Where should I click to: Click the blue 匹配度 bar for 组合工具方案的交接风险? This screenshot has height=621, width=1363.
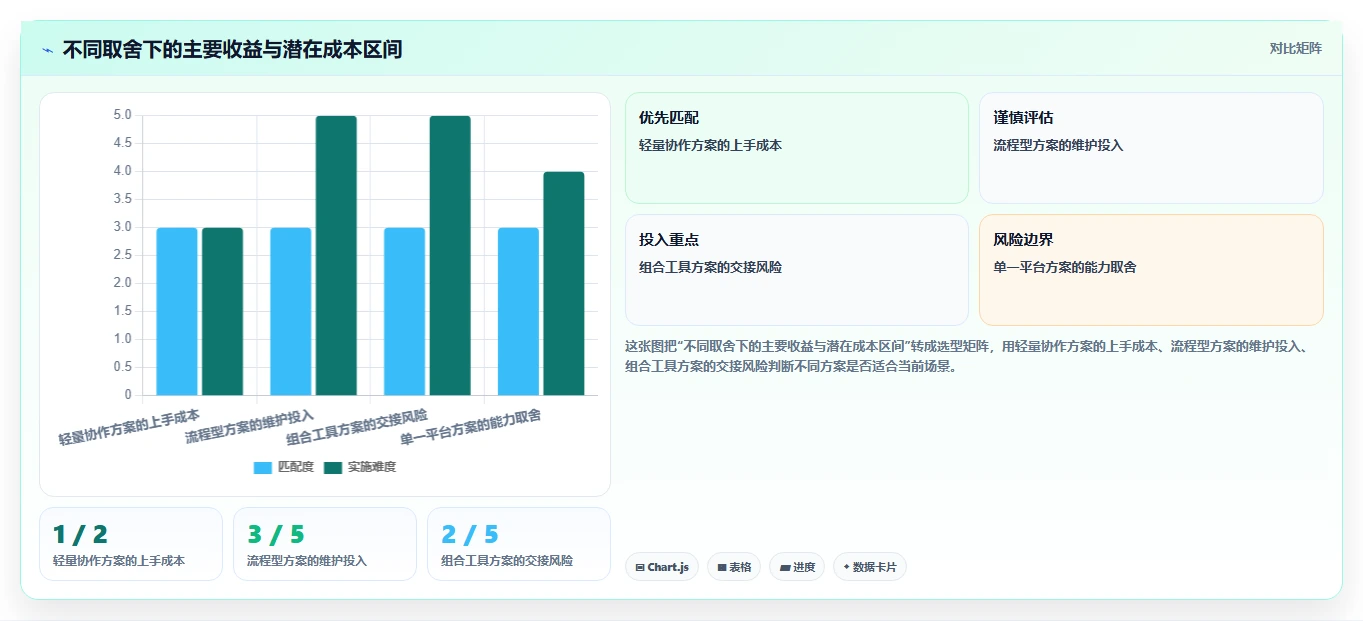405,311
